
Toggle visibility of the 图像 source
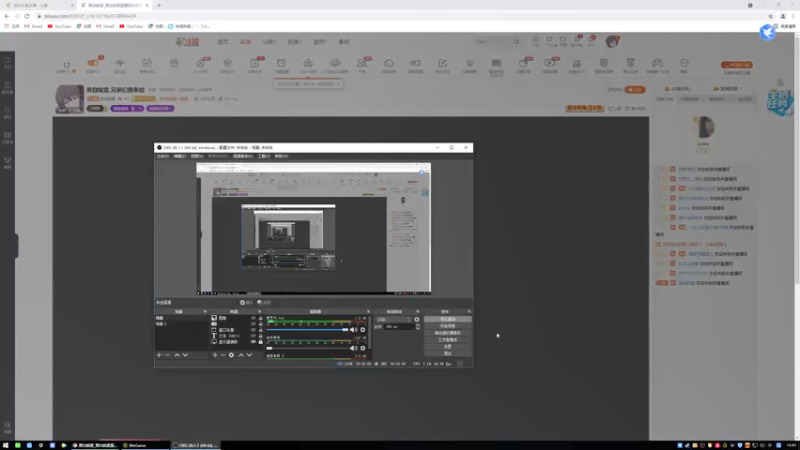(x=254, y=318)
